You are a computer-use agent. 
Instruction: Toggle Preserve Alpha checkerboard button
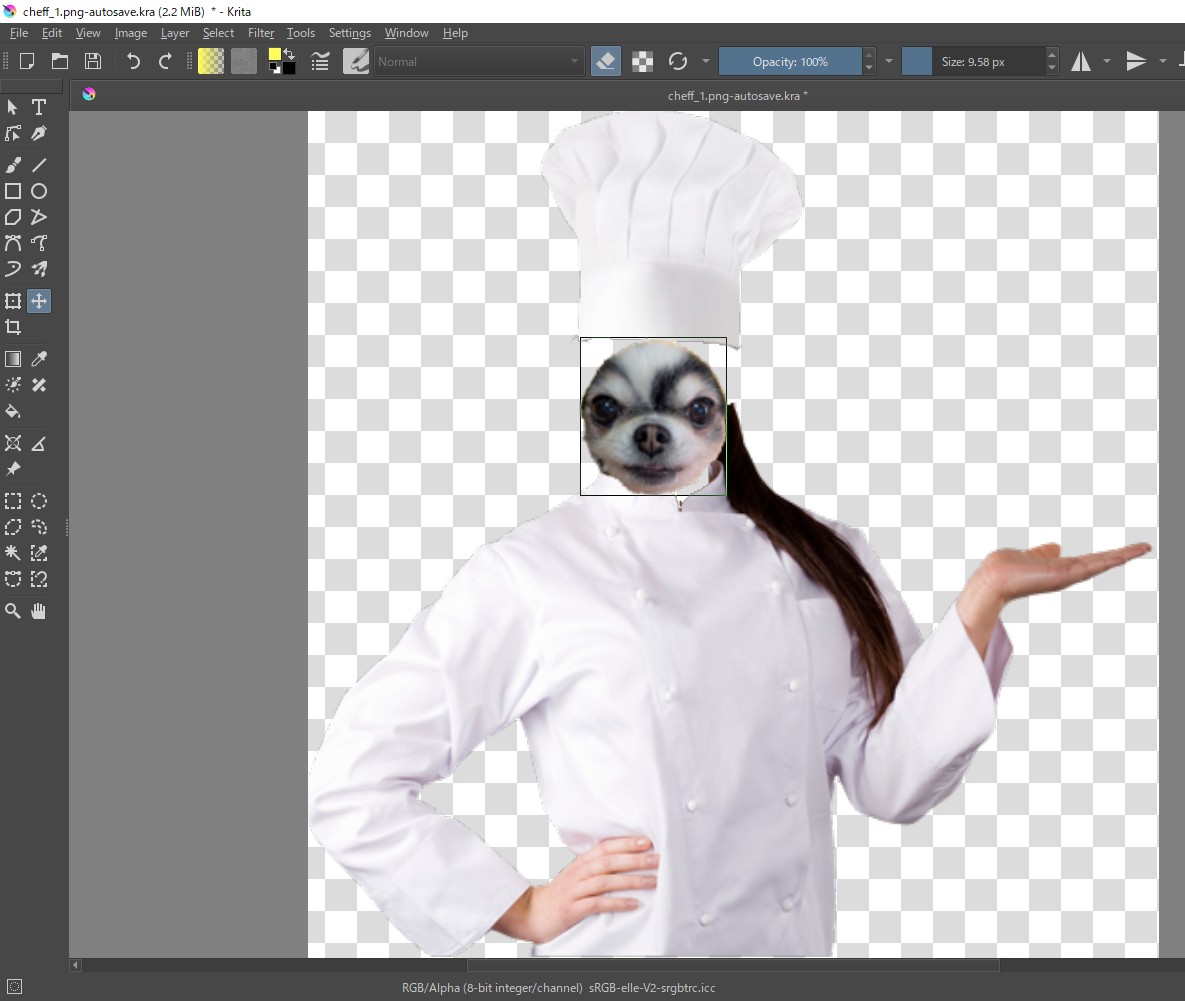pyautogui.click(x=642, y=62)
